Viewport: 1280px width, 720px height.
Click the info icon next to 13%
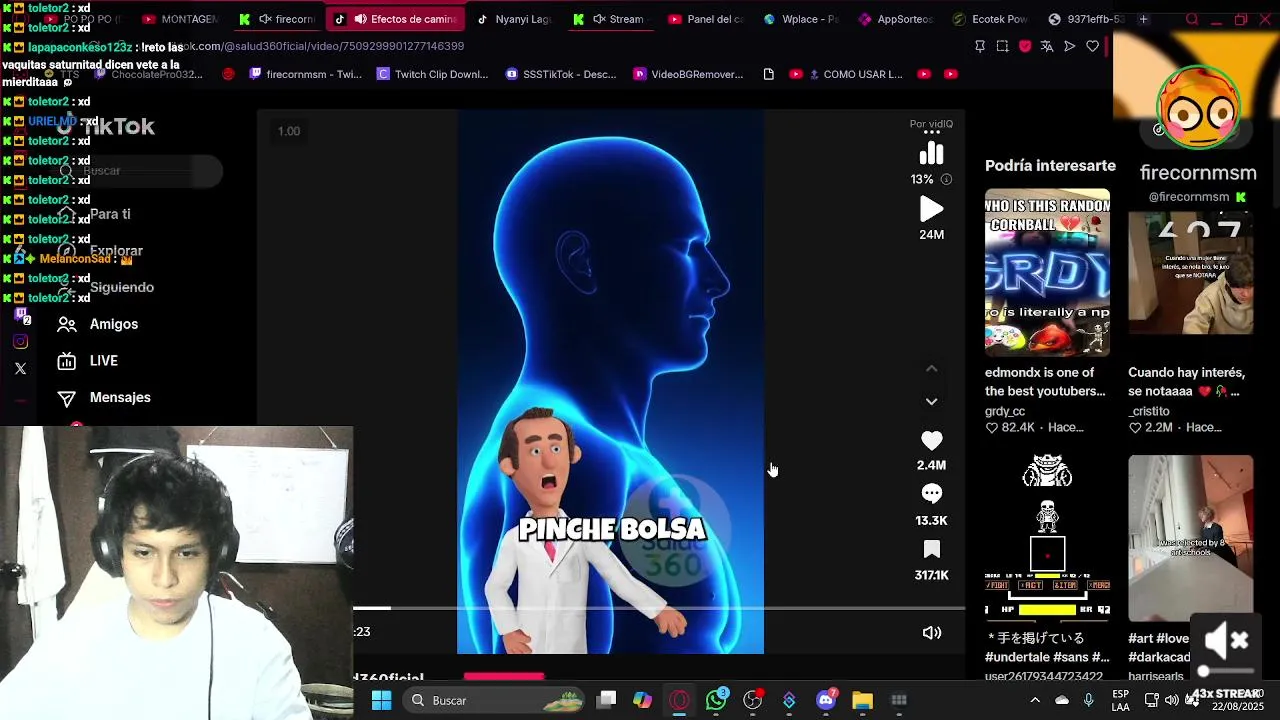pyautogui.click(x=946, y=179)
